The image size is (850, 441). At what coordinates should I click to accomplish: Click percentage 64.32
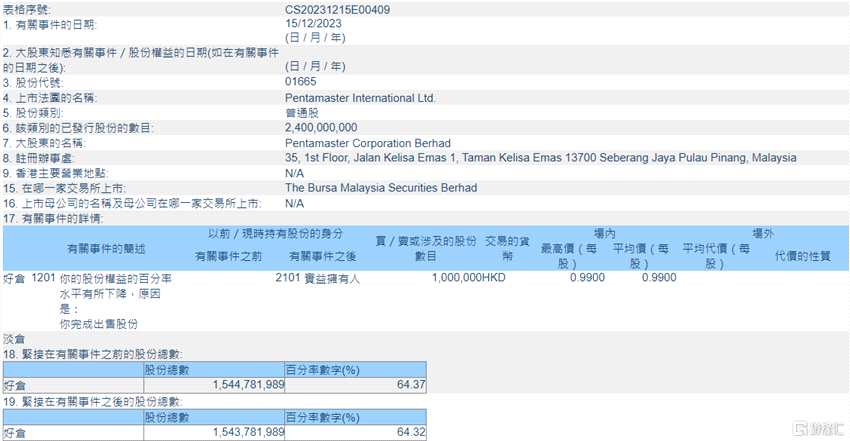coord(411,432)
